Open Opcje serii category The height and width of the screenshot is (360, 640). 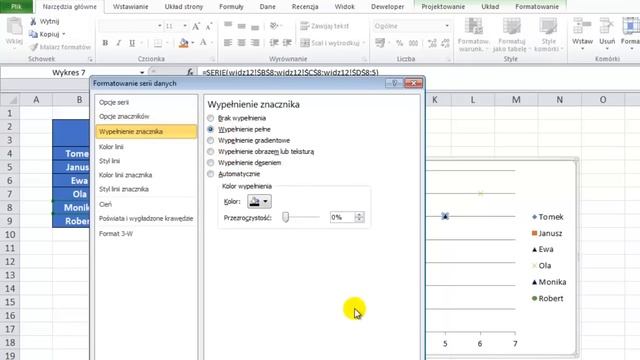point(114,102)
